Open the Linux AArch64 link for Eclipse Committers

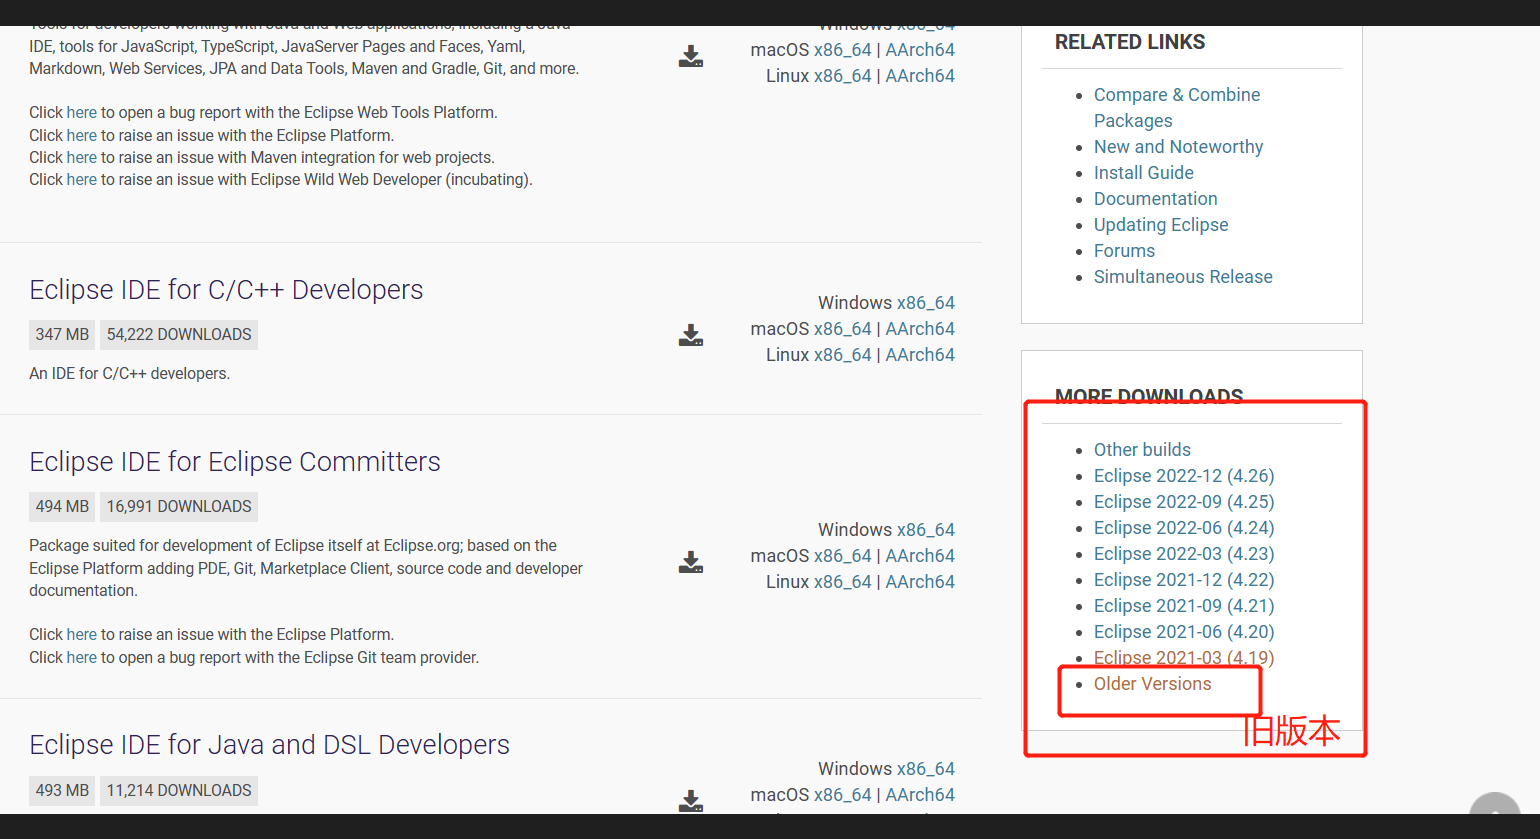920,582
